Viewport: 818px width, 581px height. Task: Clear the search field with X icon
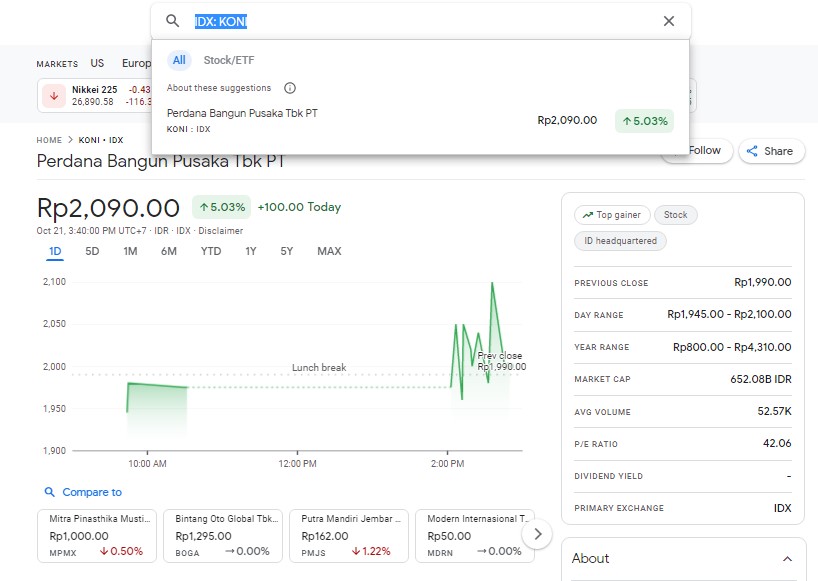click(x=669, y=21)
